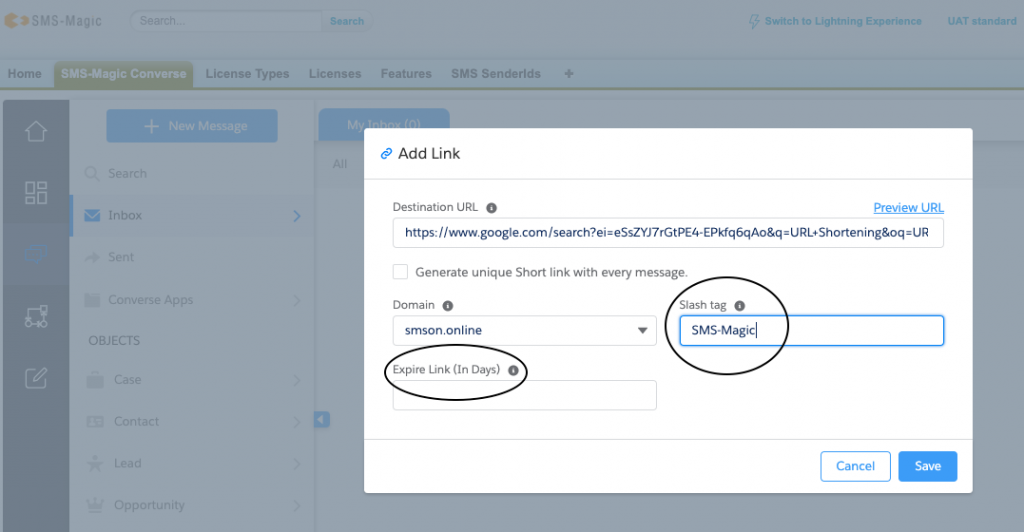Click the magnifier icon beside Search

coord(92,174)
